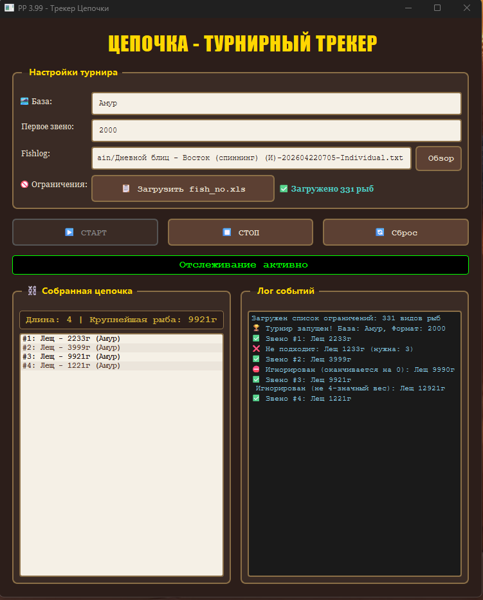Image resolution: width=483 pixels, height=600 pixels.
Task: Click the refresh icon on Сброс button
Action: [380, 232]
